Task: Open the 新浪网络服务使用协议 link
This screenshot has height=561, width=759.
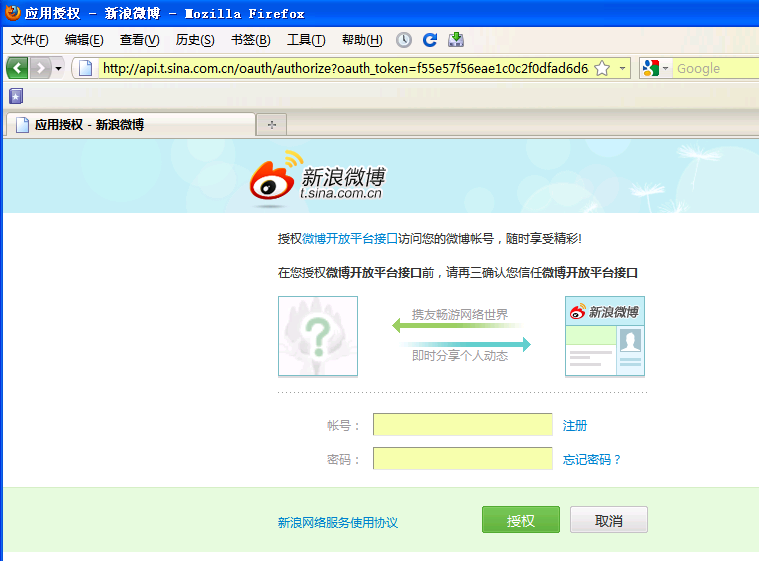Action: pos(338,522)
